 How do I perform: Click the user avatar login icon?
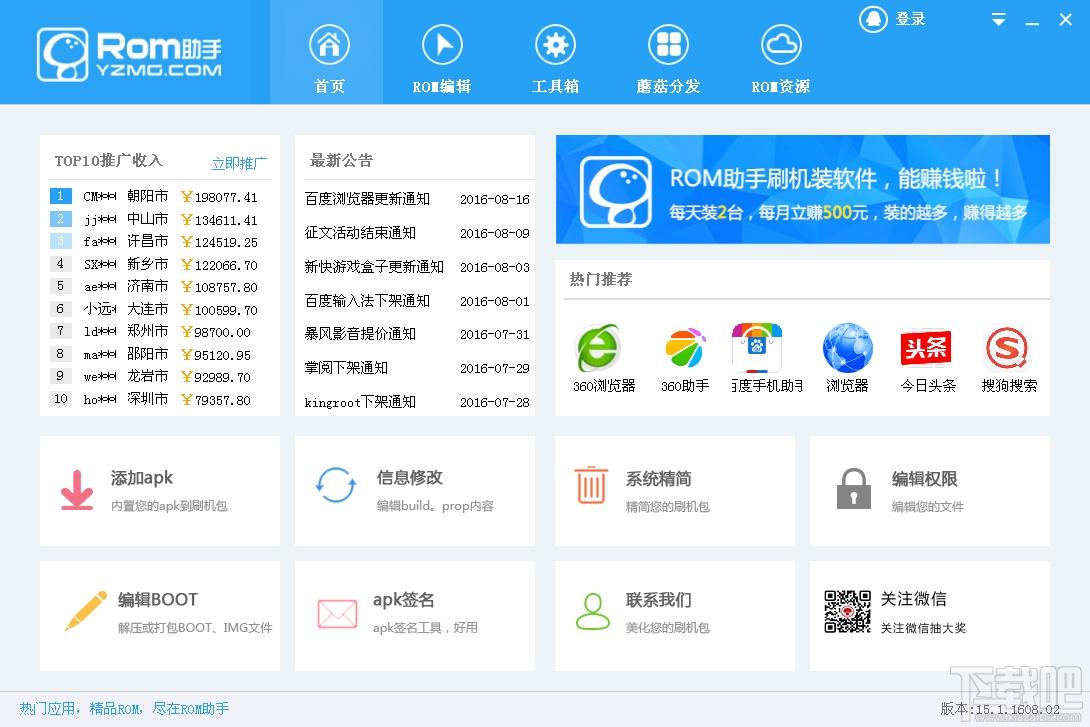874,19
